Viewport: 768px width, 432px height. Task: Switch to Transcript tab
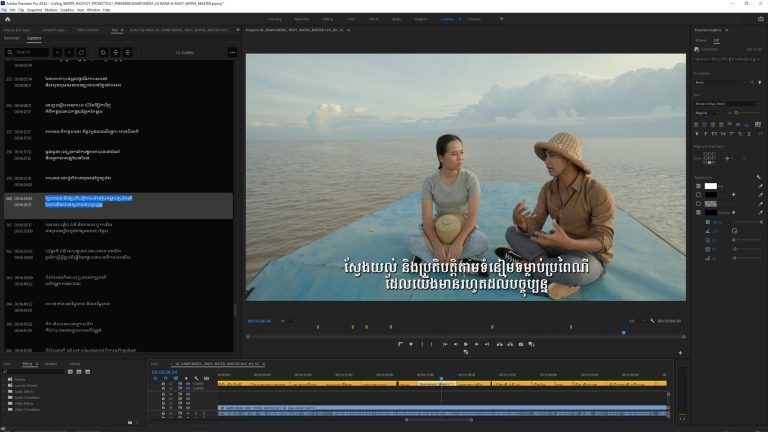click(x=12, y=38)
